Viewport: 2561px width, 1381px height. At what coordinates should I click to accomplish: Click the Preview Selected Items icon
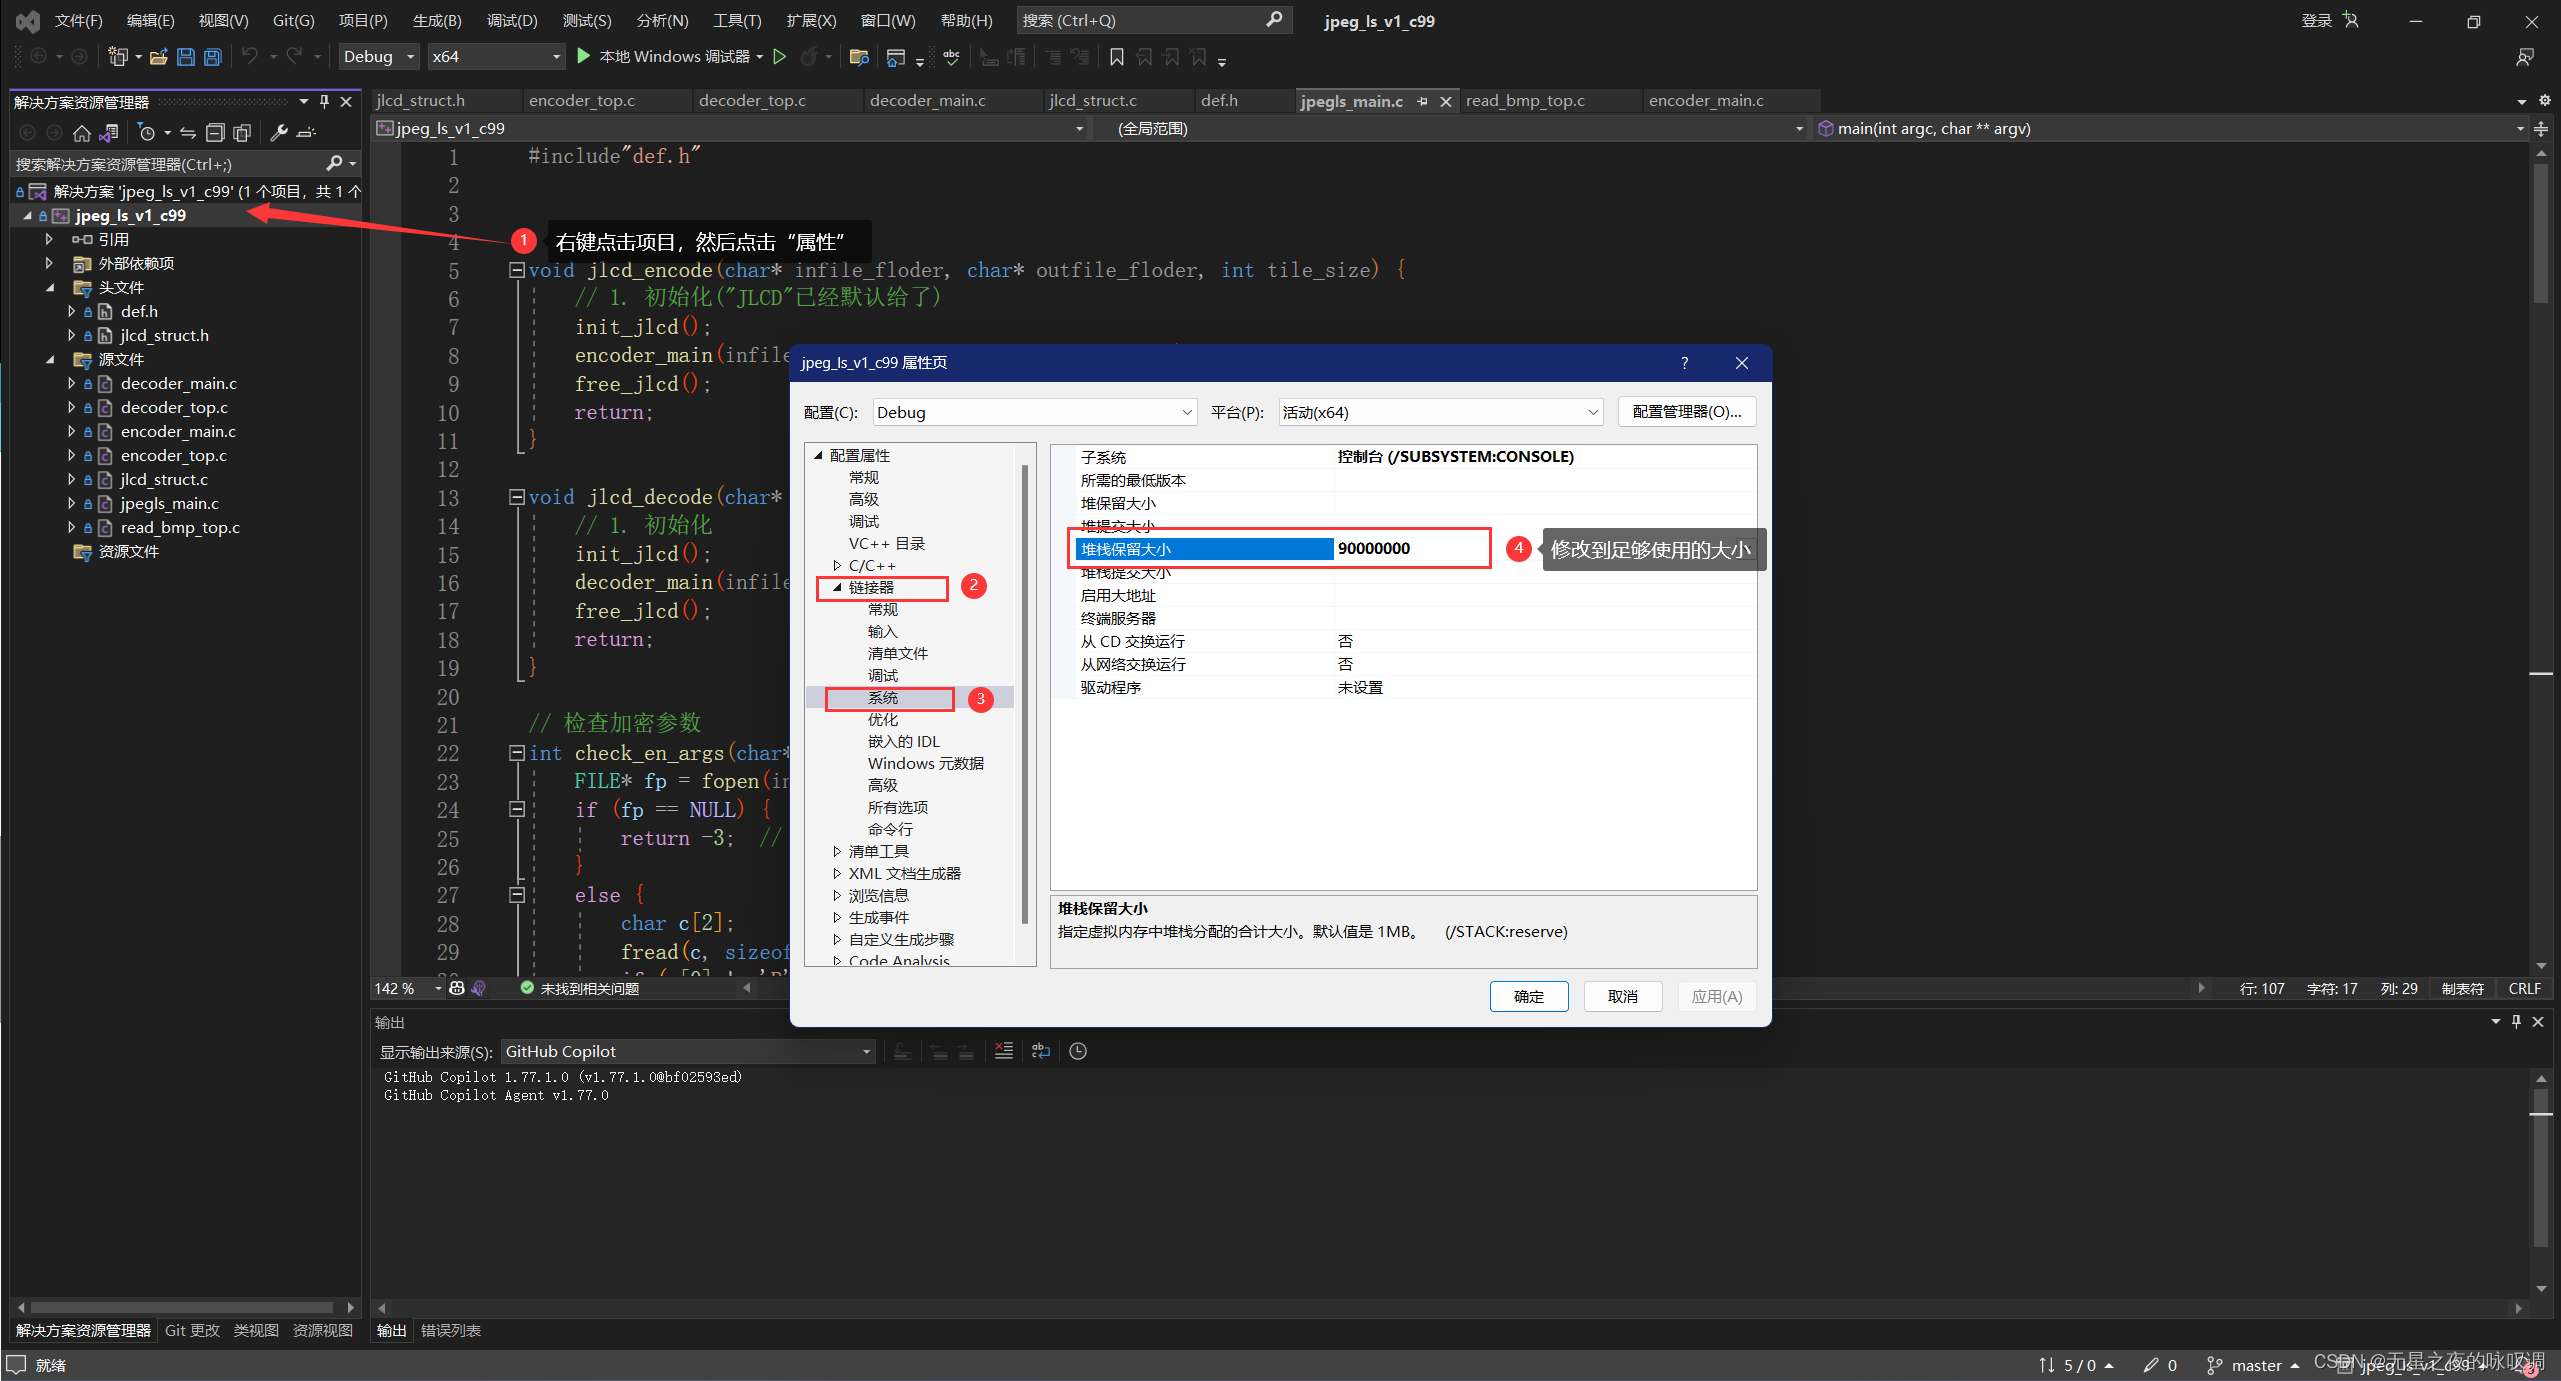pyautogui.click(x=307, y=133)
